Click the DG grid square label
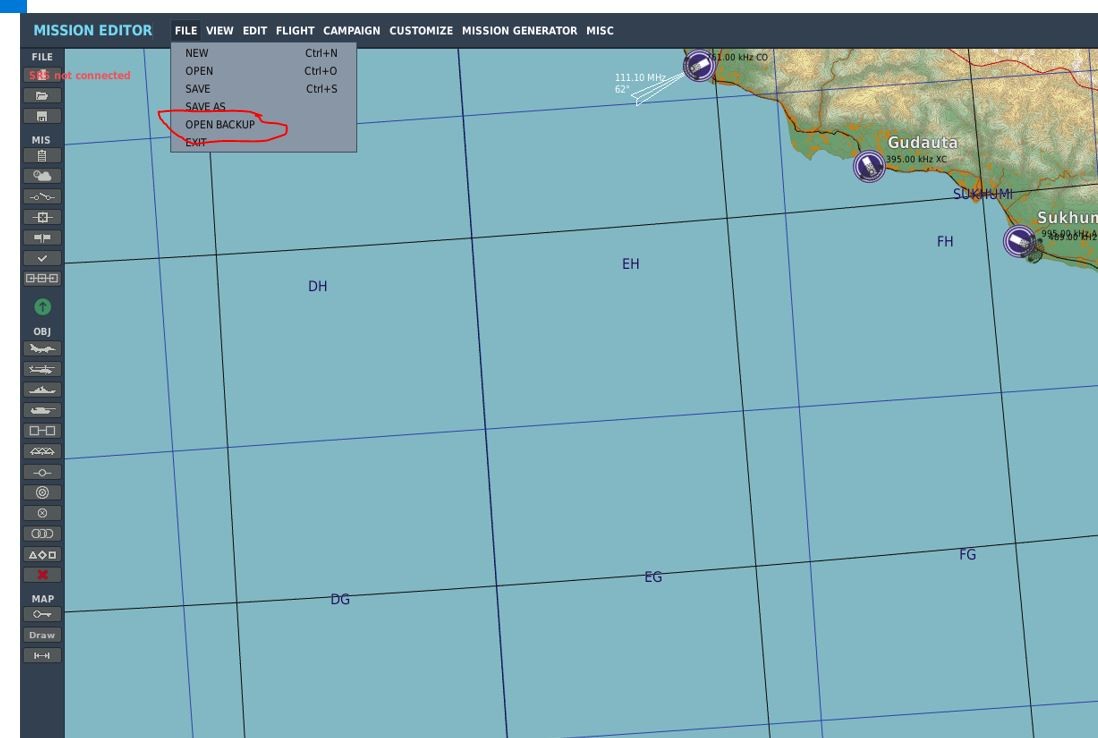The height and width of the screenshot is (738, 1098). [340, 599]
